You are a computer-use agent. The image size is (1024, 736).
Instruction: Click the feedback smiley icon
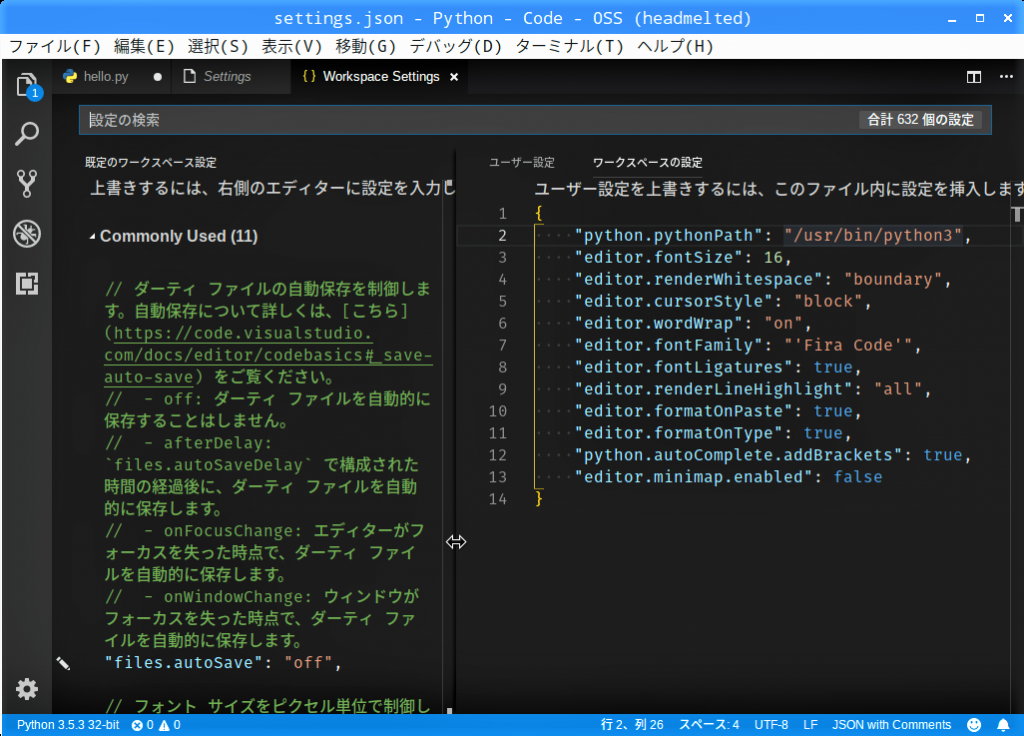click(974, 725)
